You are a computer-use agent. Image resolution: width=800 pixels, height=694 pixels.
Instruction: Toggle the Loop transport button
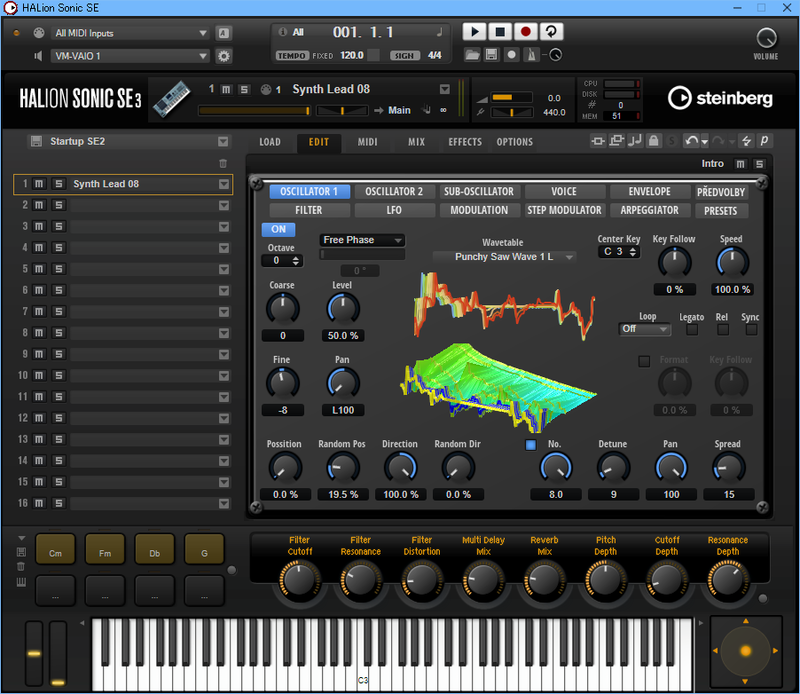coord(551,32)
